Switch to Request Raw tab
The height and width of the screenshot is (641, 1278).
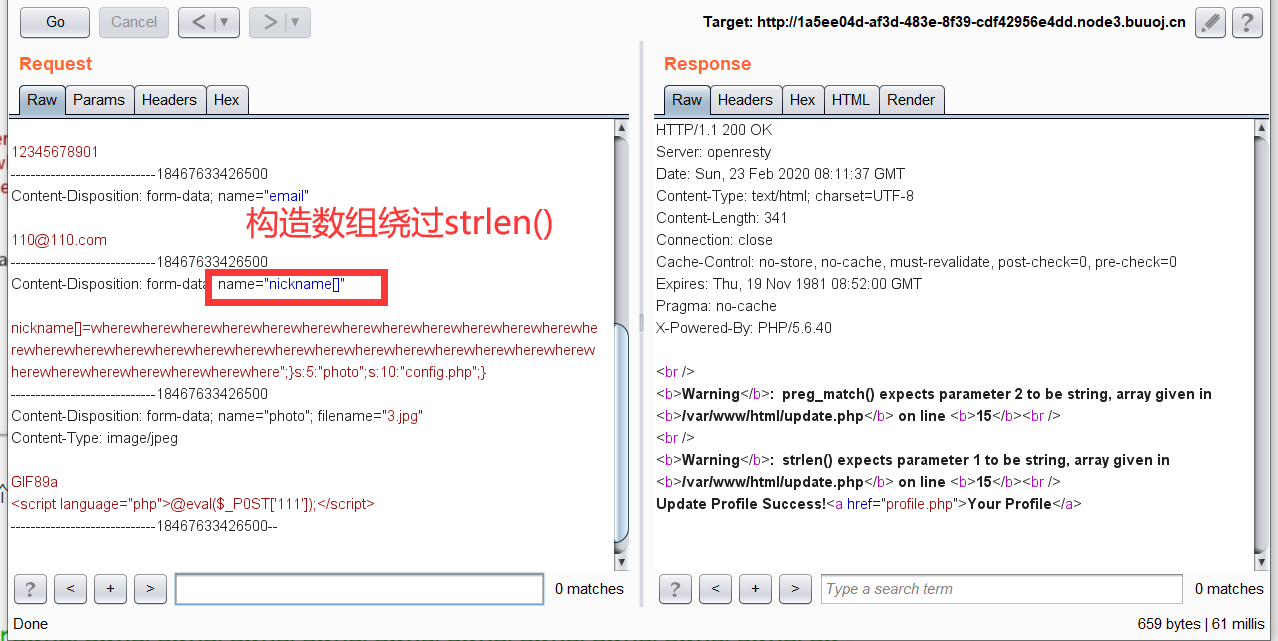tap(42, 100)
